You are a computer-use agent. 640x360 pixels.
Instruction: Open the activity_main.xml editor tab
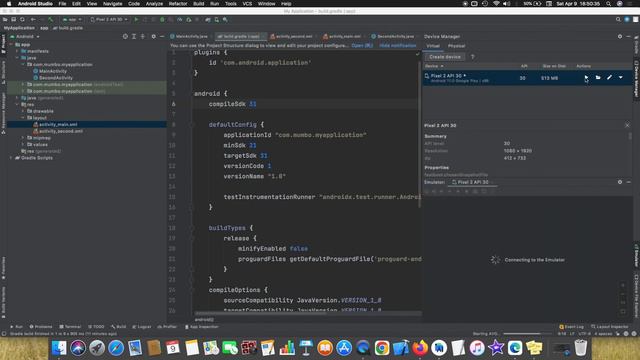343,36
